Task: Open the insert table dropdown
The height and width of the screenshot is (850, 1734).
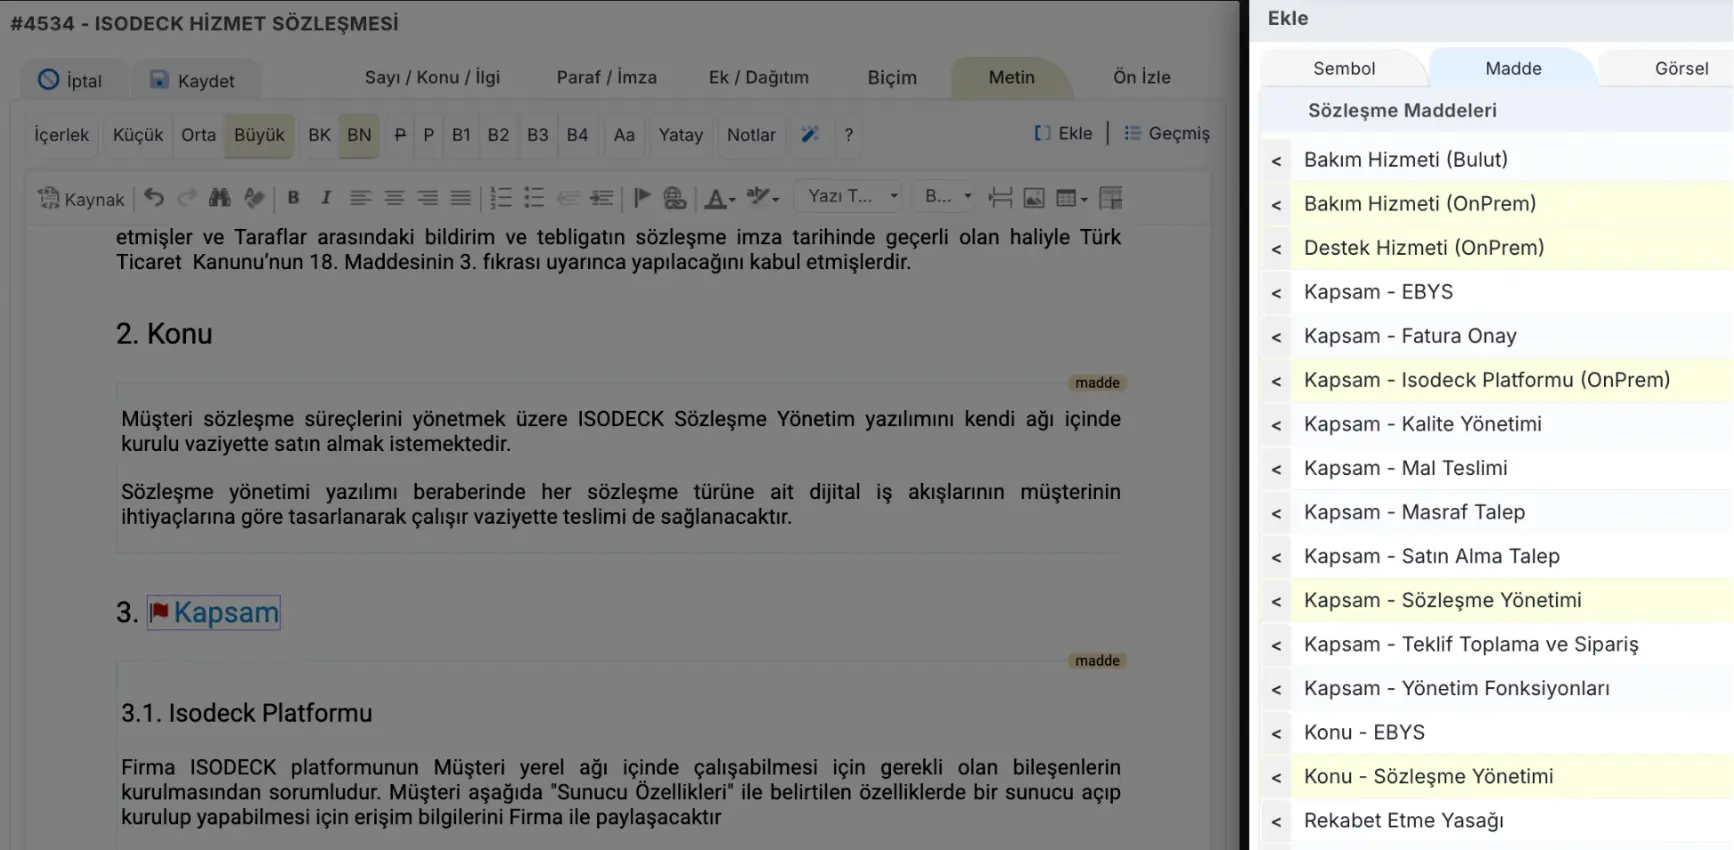Action: pyautogui.click(x=1071, y=198)
